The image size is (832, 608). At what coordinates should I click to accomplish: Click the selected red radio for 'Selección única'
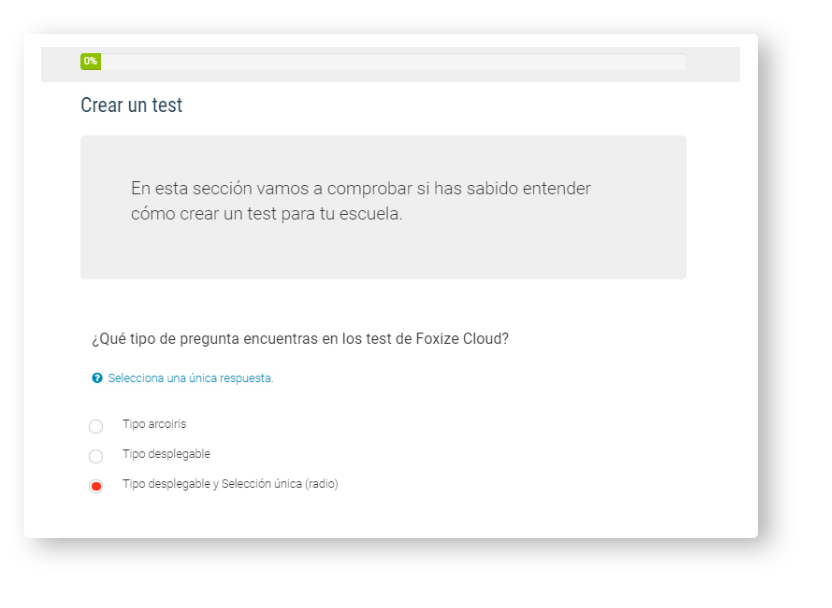click(x=96, y=486)
